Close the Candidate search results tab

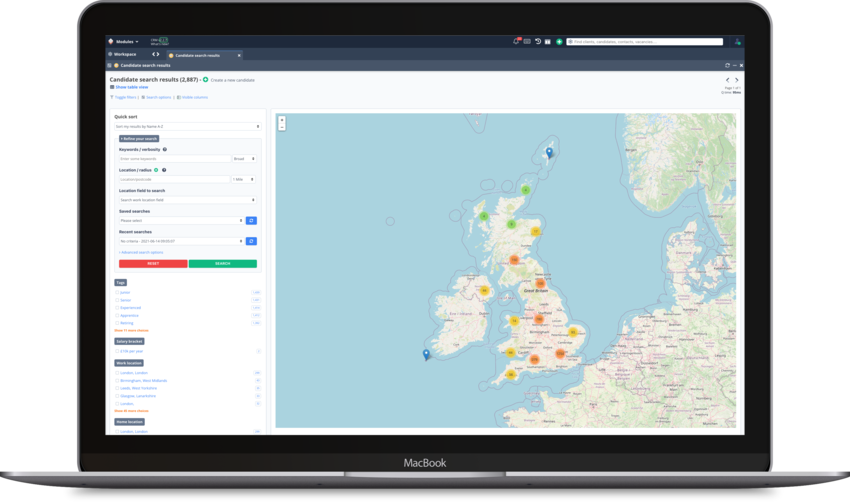pos(239,55)
